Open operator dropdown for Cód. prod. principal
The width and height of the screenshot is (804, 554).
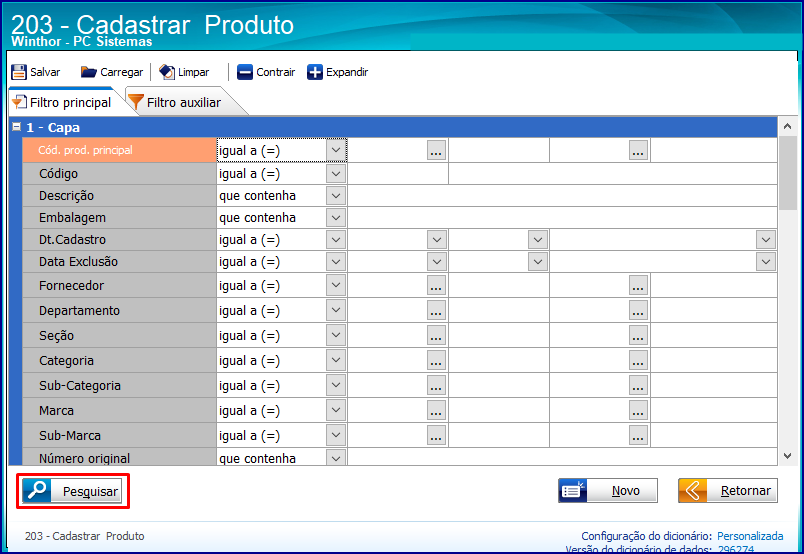coord(336,150)
